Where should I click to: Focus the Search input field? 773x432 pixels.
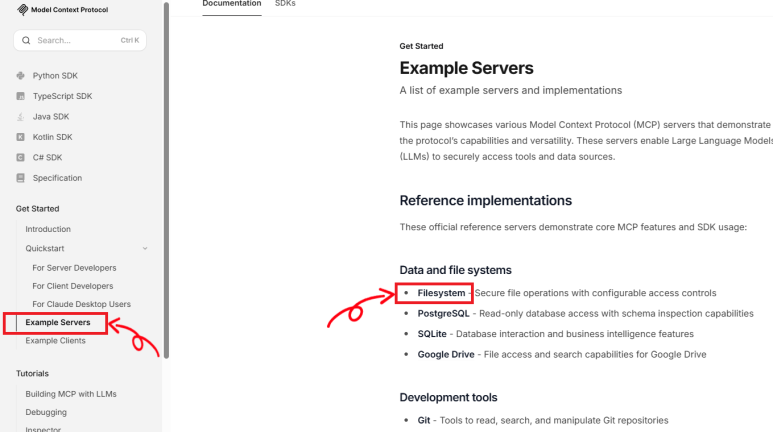tap(80, 40)
